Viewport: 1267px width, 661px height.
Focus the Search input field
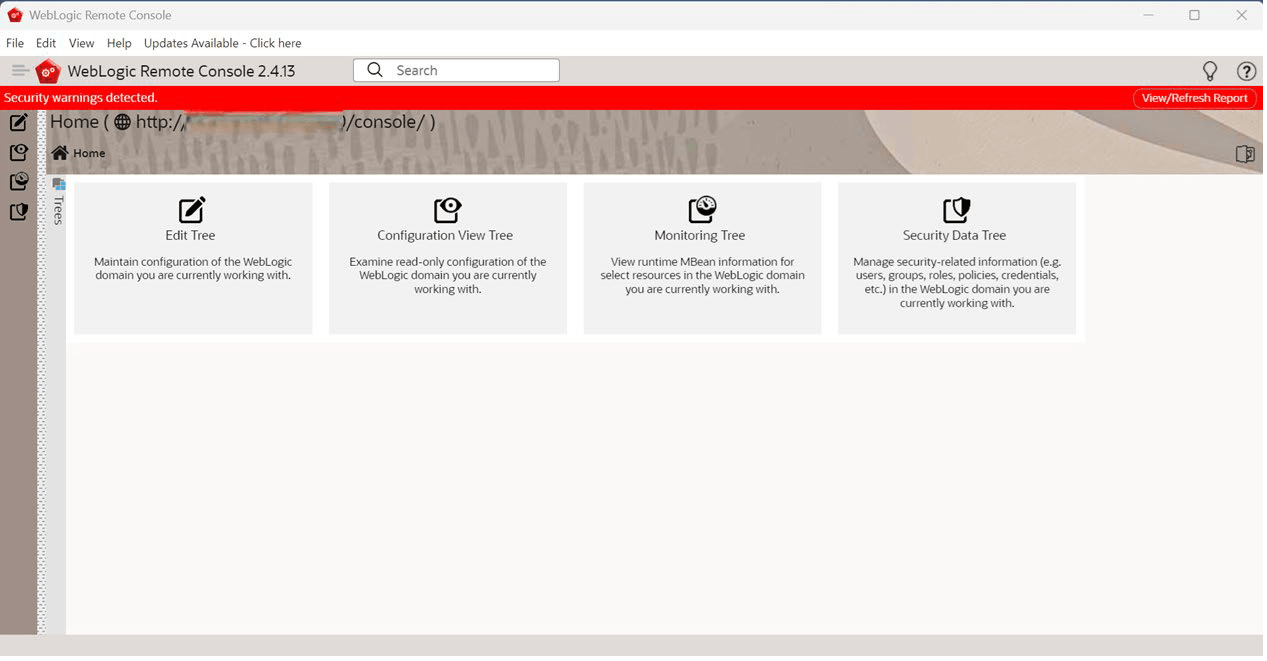pyautogui.click(x=456, y=70)
